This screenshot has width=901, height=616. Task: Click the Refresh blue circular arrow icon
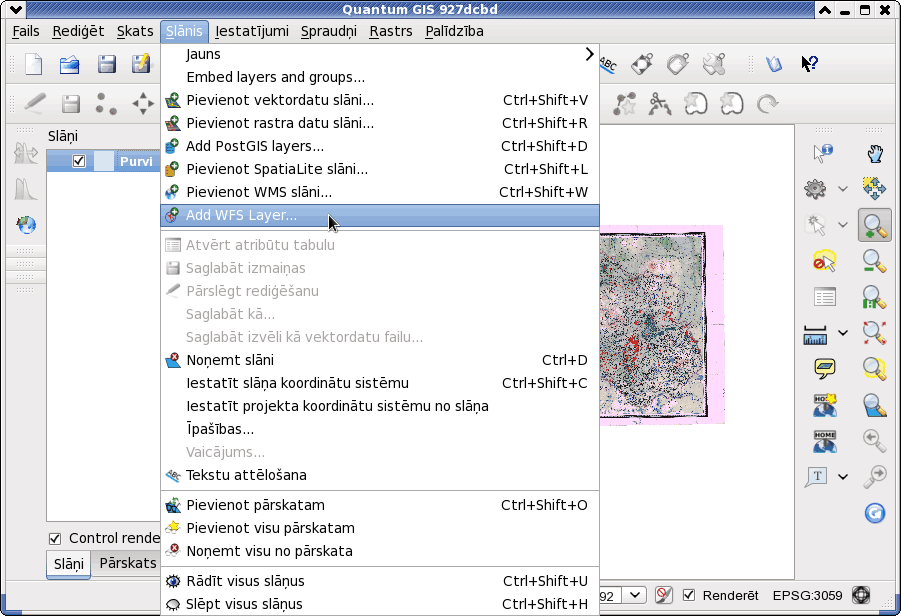(875, 513)
